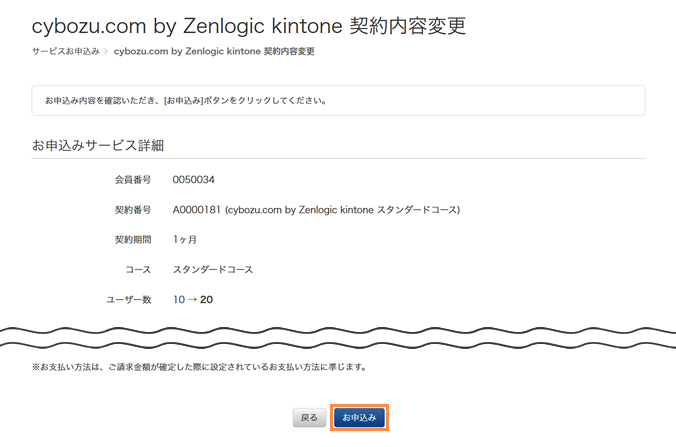Click the instruction notice box about お申込み button
Image resolution: width=676 pixels, height=447 pixels.
click(x=338, y=101)
